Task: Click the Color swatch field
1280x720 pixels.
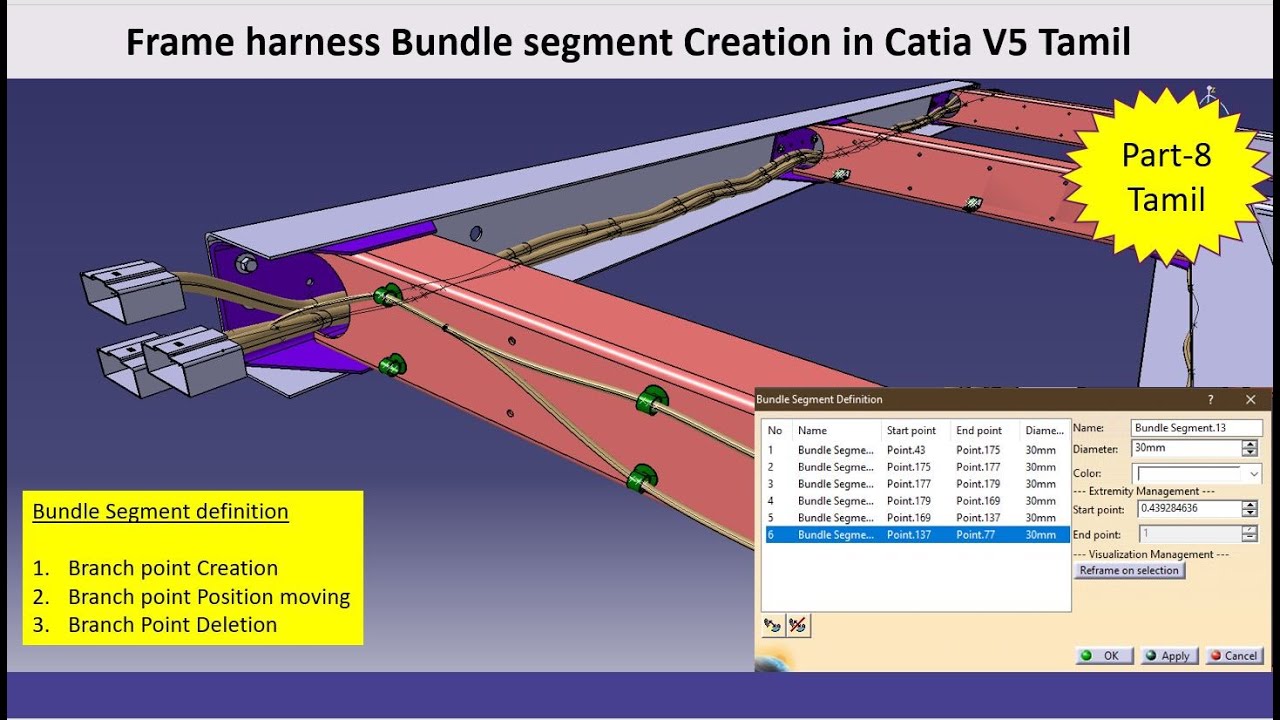Action: [1189, 474]
